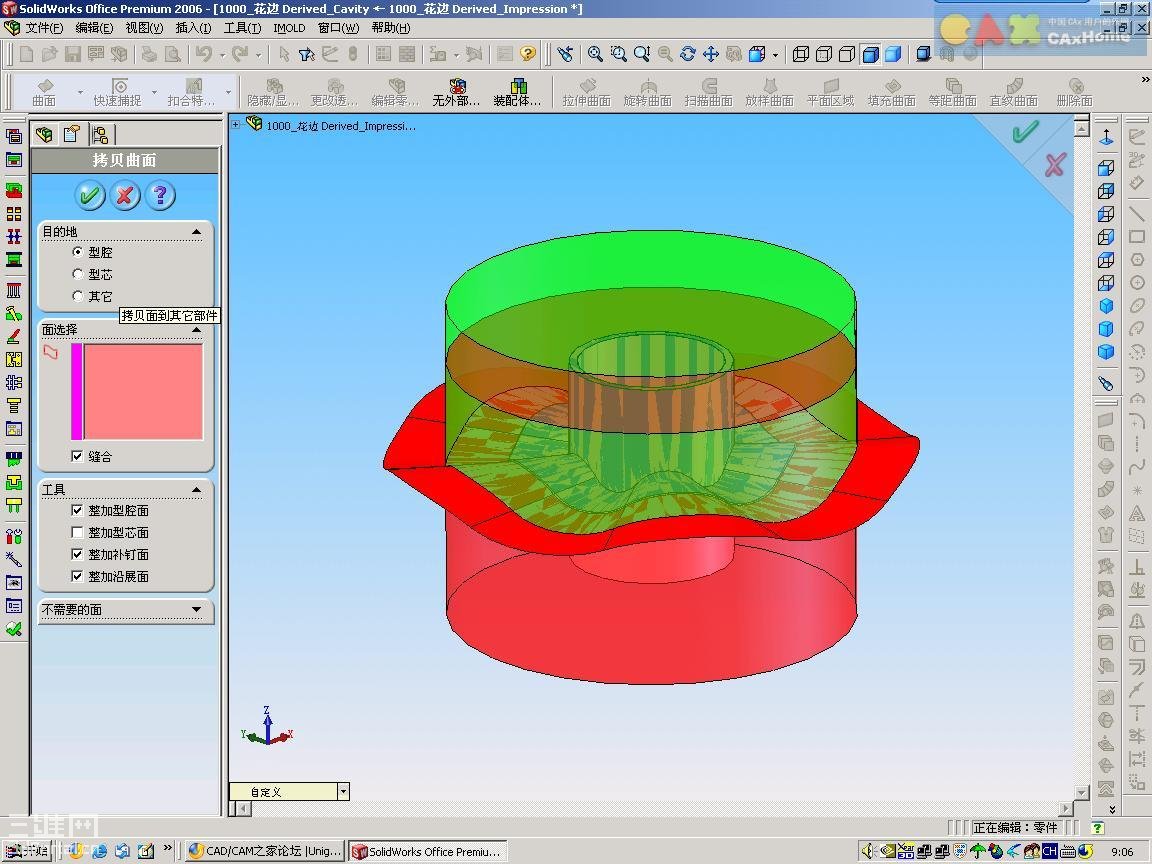Image resolution: width=1152 pixels, height=864 pixels.
Task: Open the 编辑(E) menu
Action: [94, 28]
